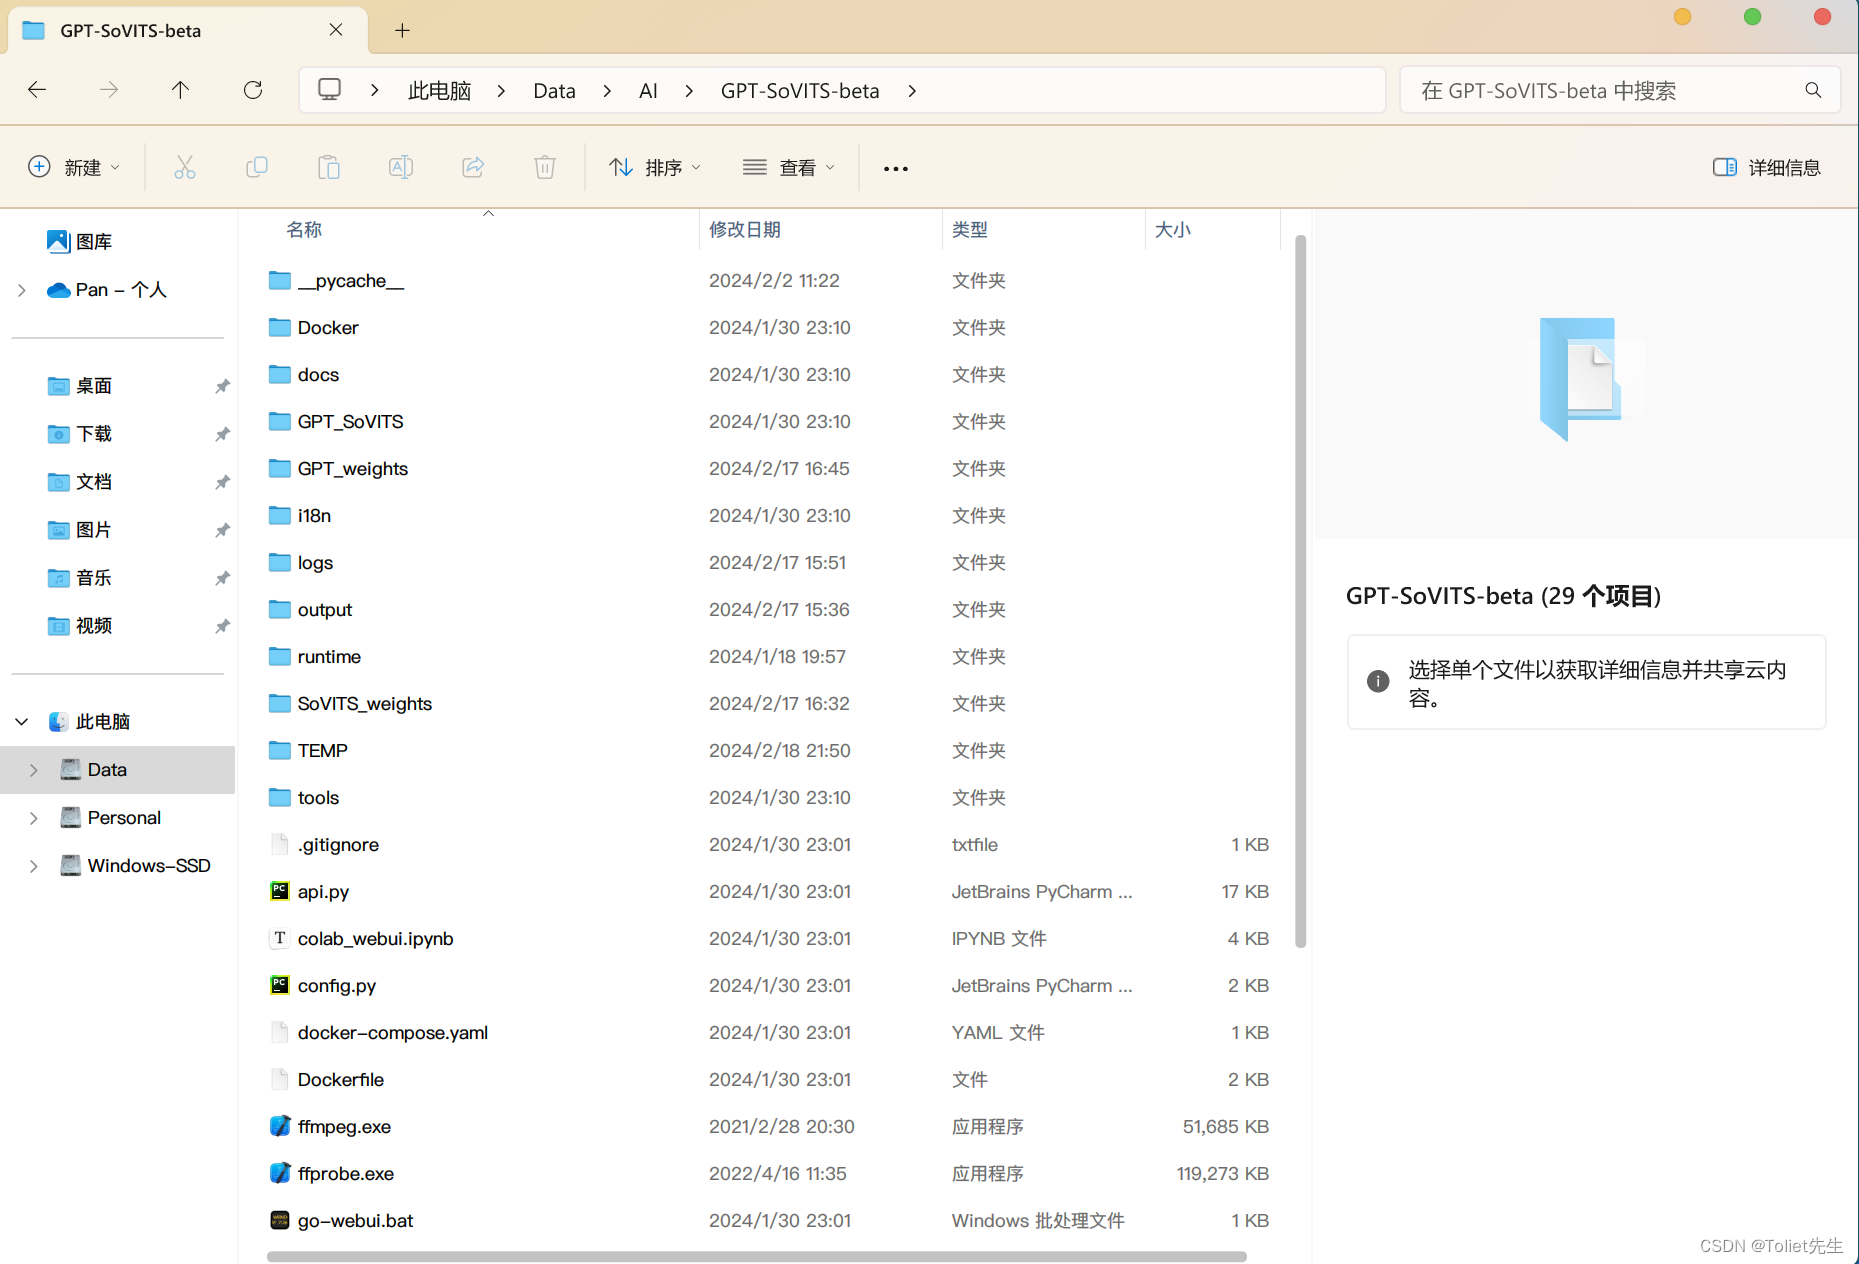Screen dimensions: 1859x1264
Task: Open the 查看 view dropdown
Action: (788, 167)
